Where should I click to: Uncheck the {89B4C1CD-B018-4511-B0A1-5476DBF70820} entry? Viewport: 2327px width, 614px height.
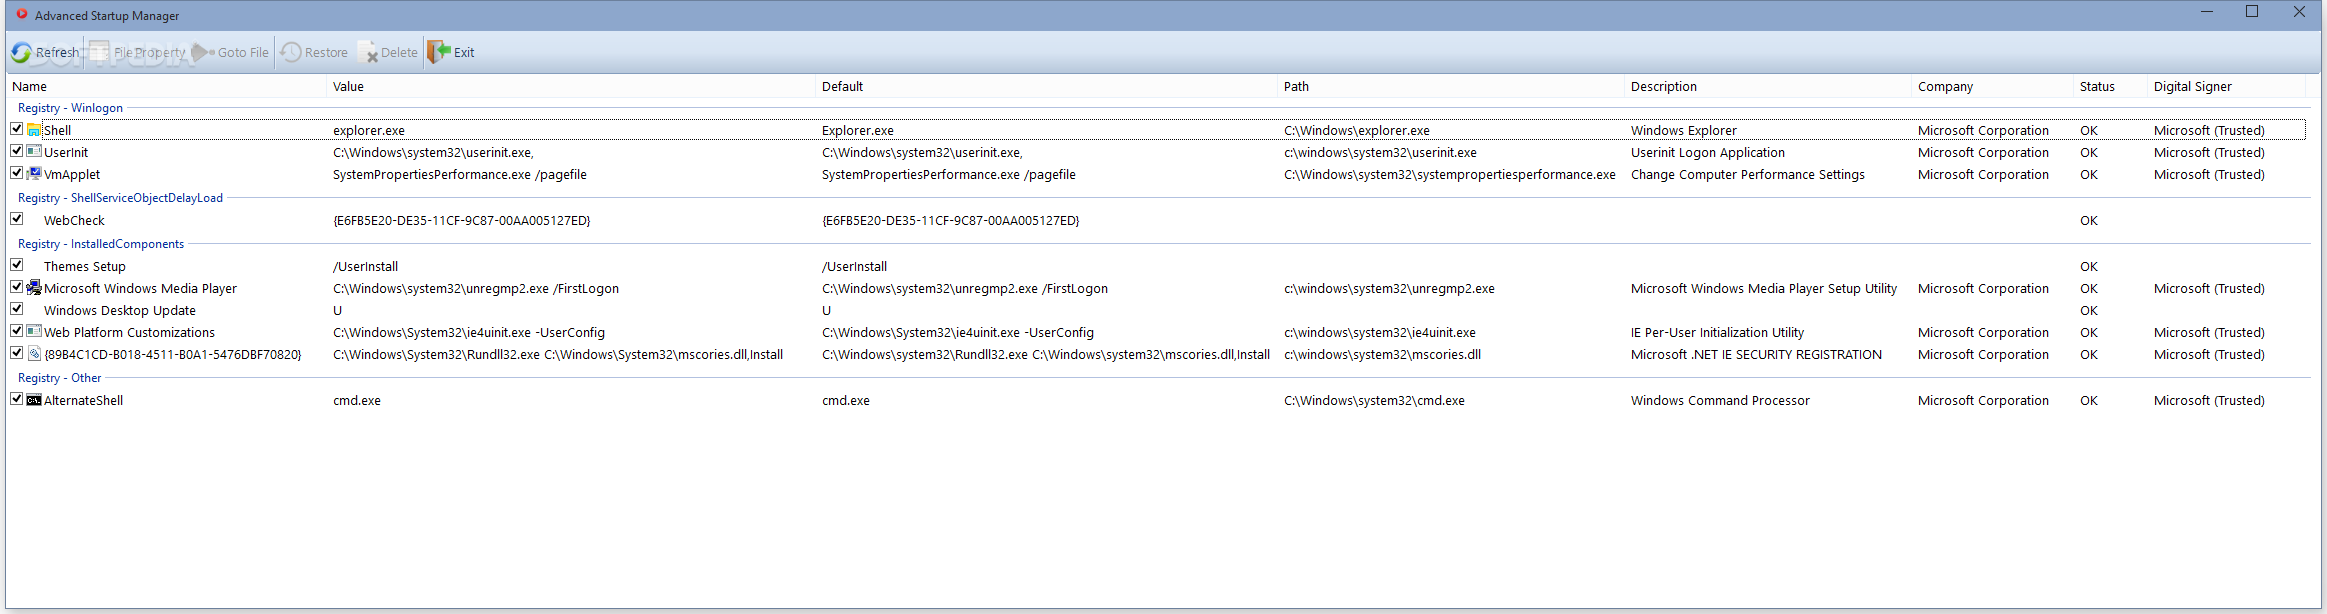click(x=17, y=353)
